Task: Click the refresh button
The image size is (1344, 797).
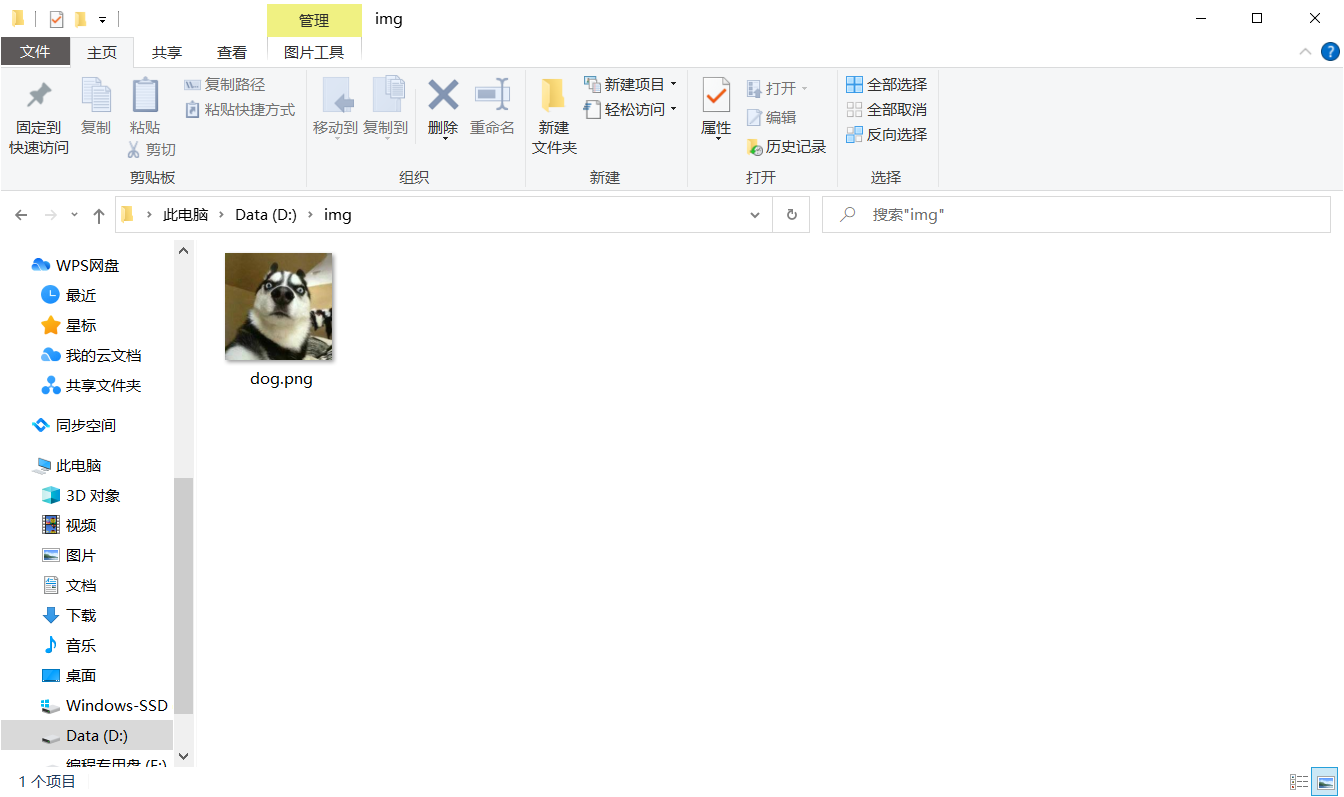Action: (791, 215)
